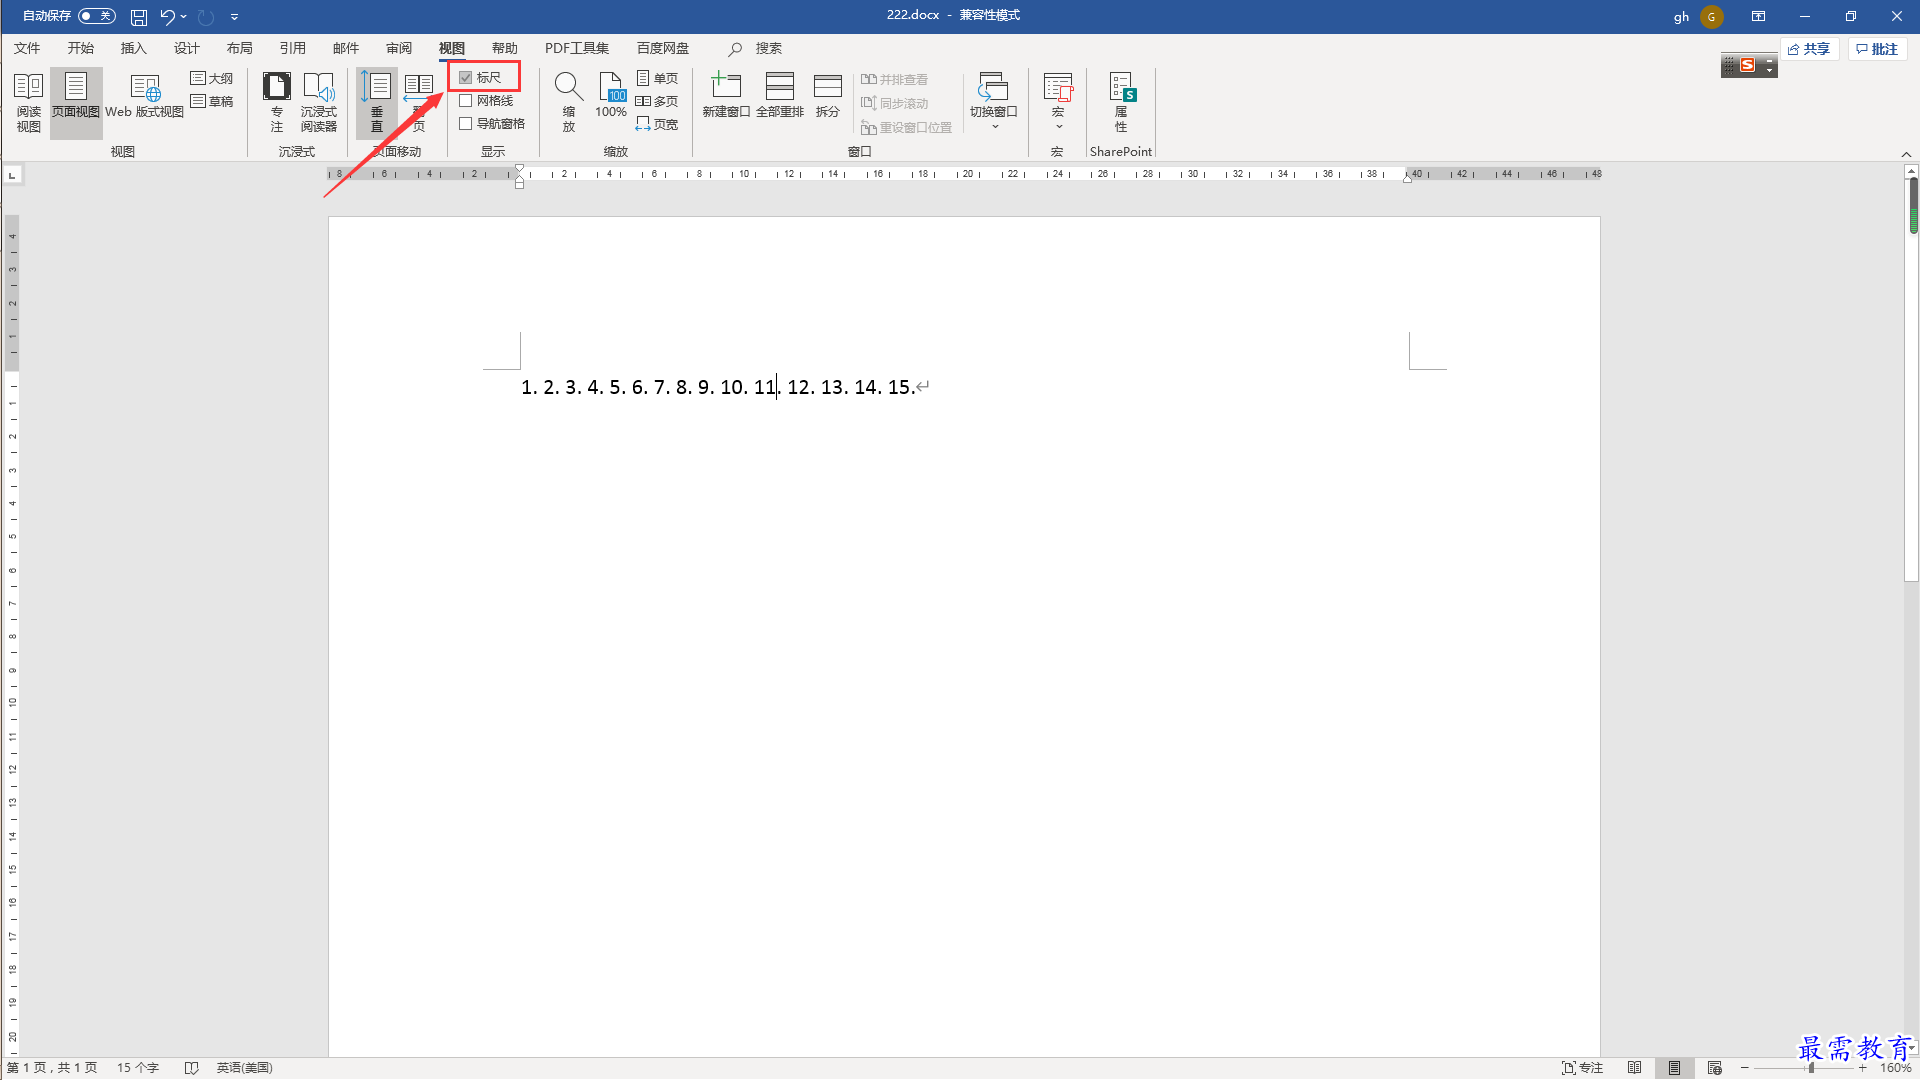Open document Properties (属性) SharePoint button
Image resolution: width=1920 pixels, height=1080 pixels.
[x=1121, y=102]
